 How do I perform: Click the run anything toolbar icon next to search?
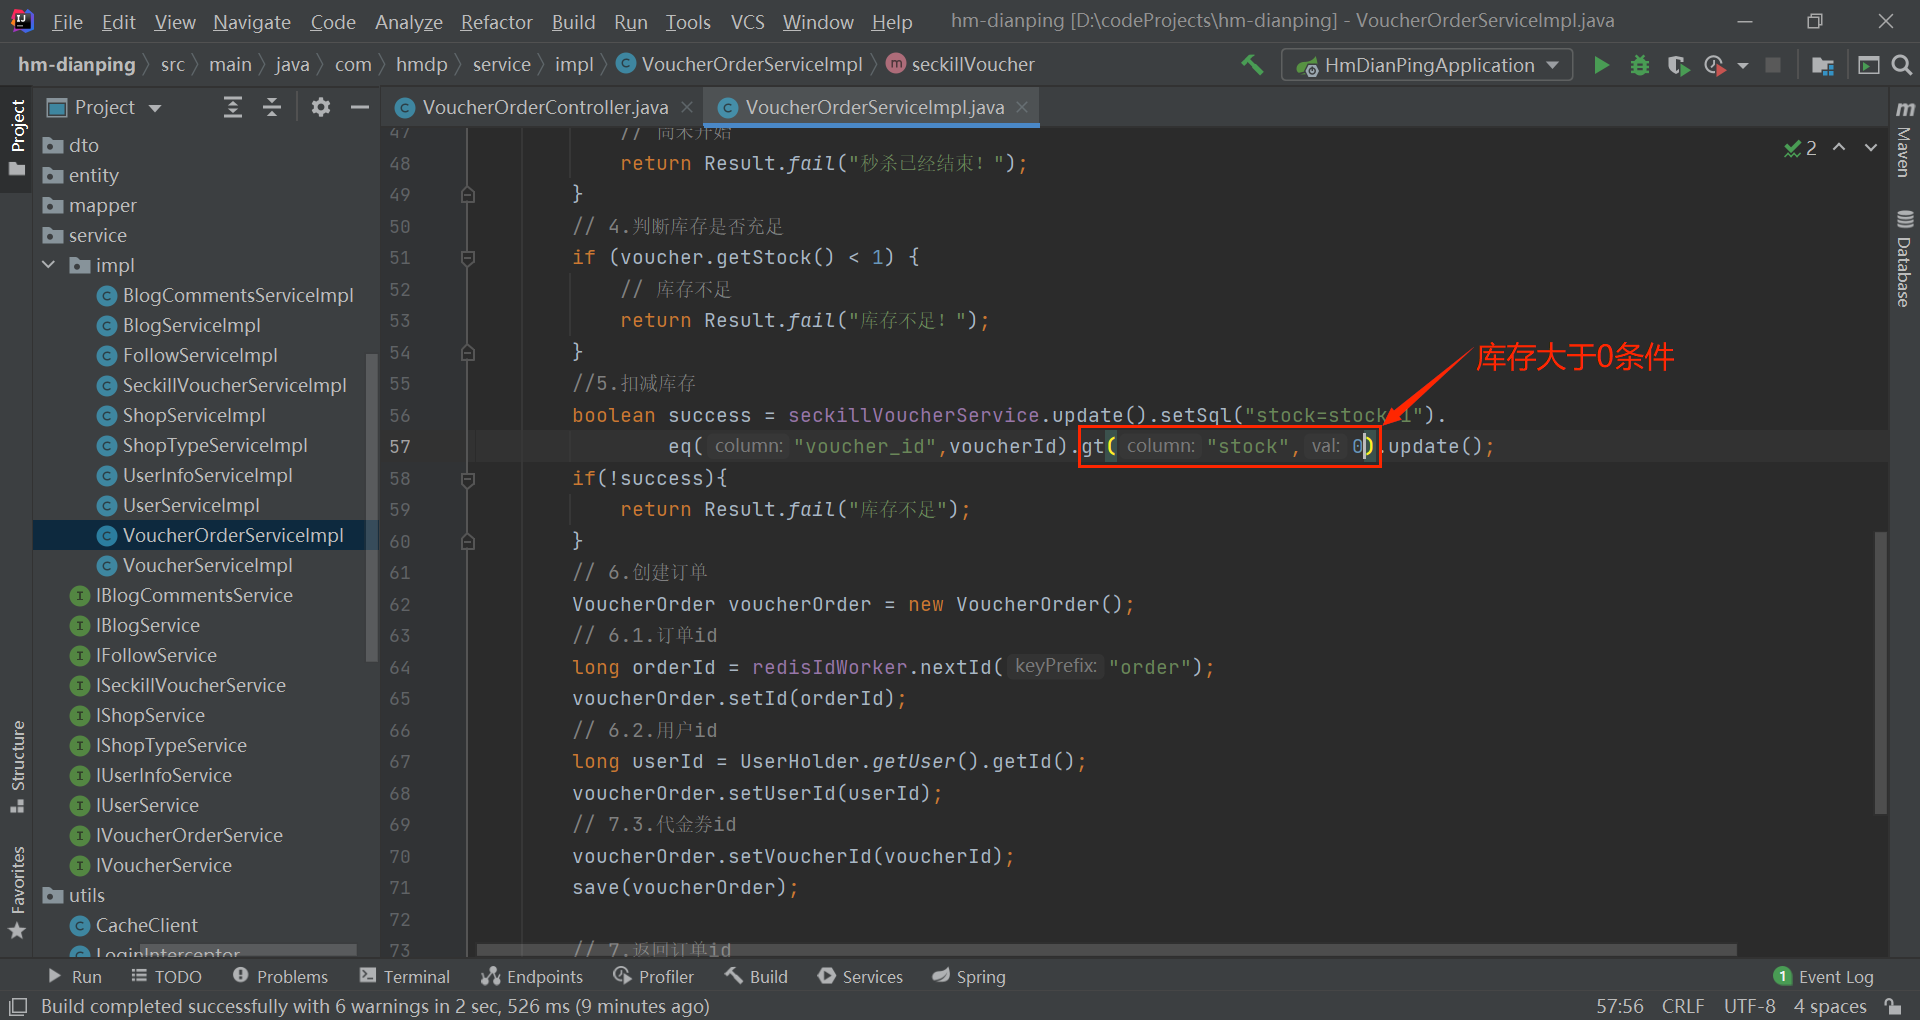coord(1868,65)
